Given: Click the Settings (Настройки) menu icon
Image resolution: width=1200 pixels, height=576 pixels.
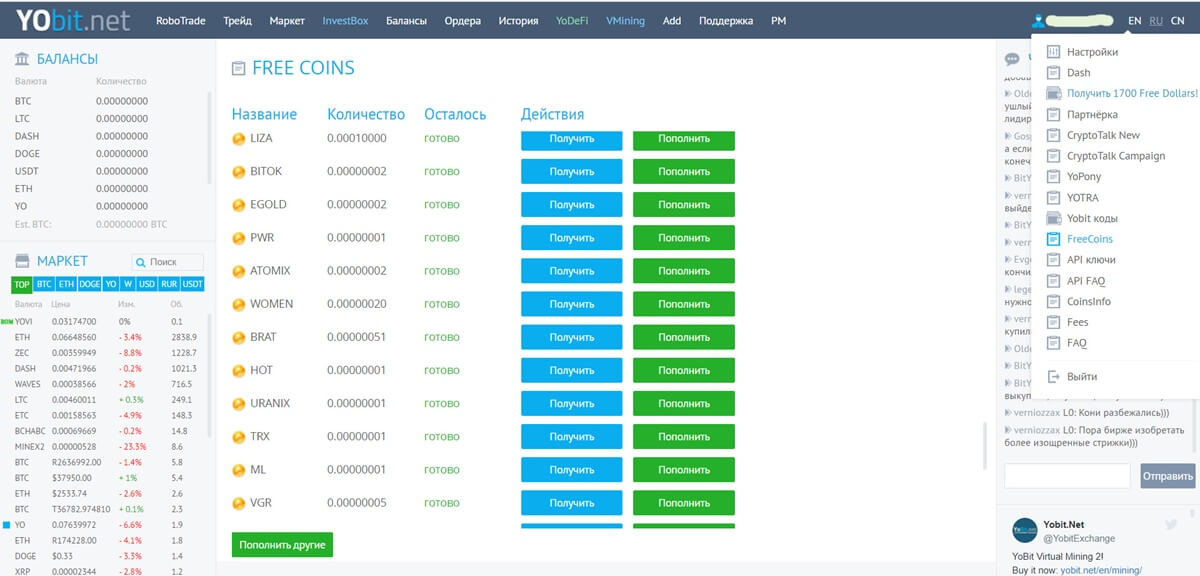Looking at the screenshot, I should (x=1053, y=52).
